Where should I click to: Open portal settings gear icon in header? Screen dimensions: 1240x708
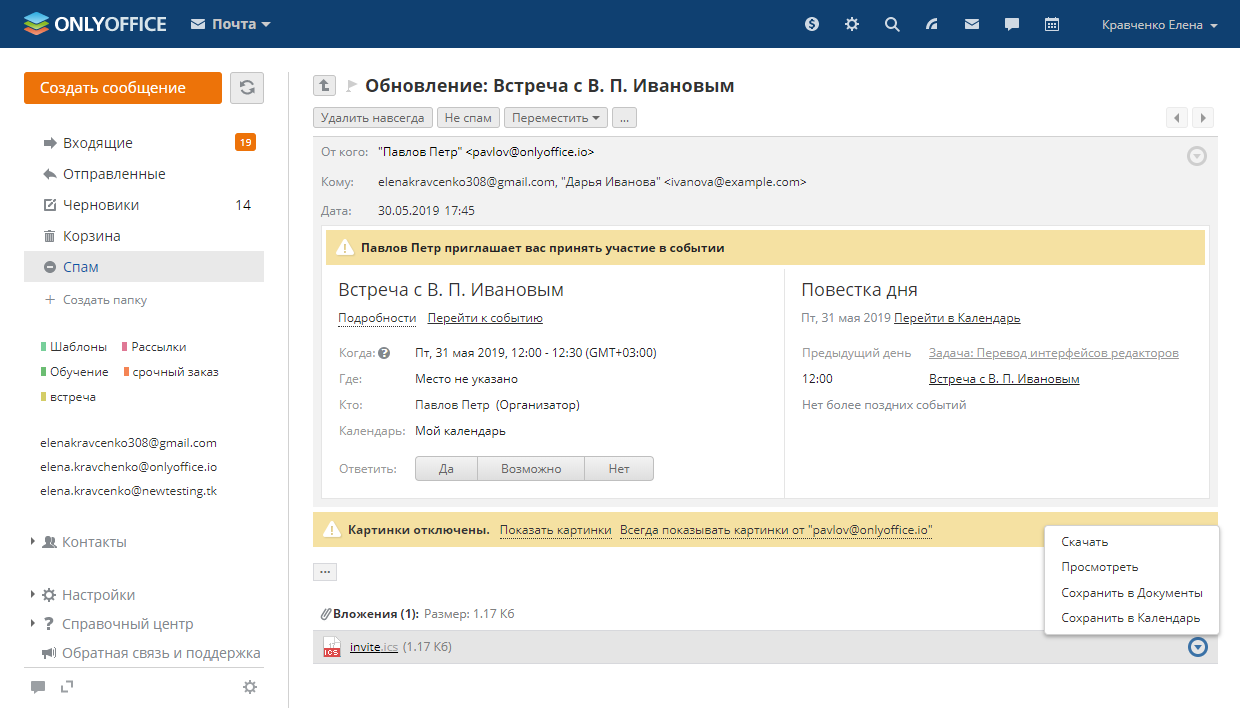pos(852,25)
